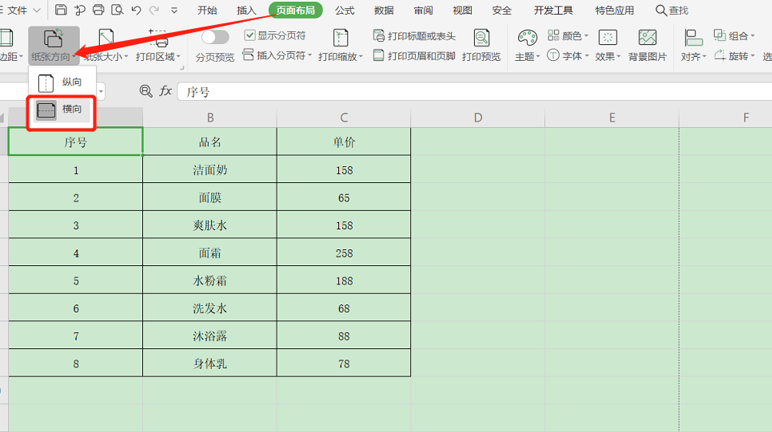
Task: Click the 背景图片 icon
Action: point(647,38)
